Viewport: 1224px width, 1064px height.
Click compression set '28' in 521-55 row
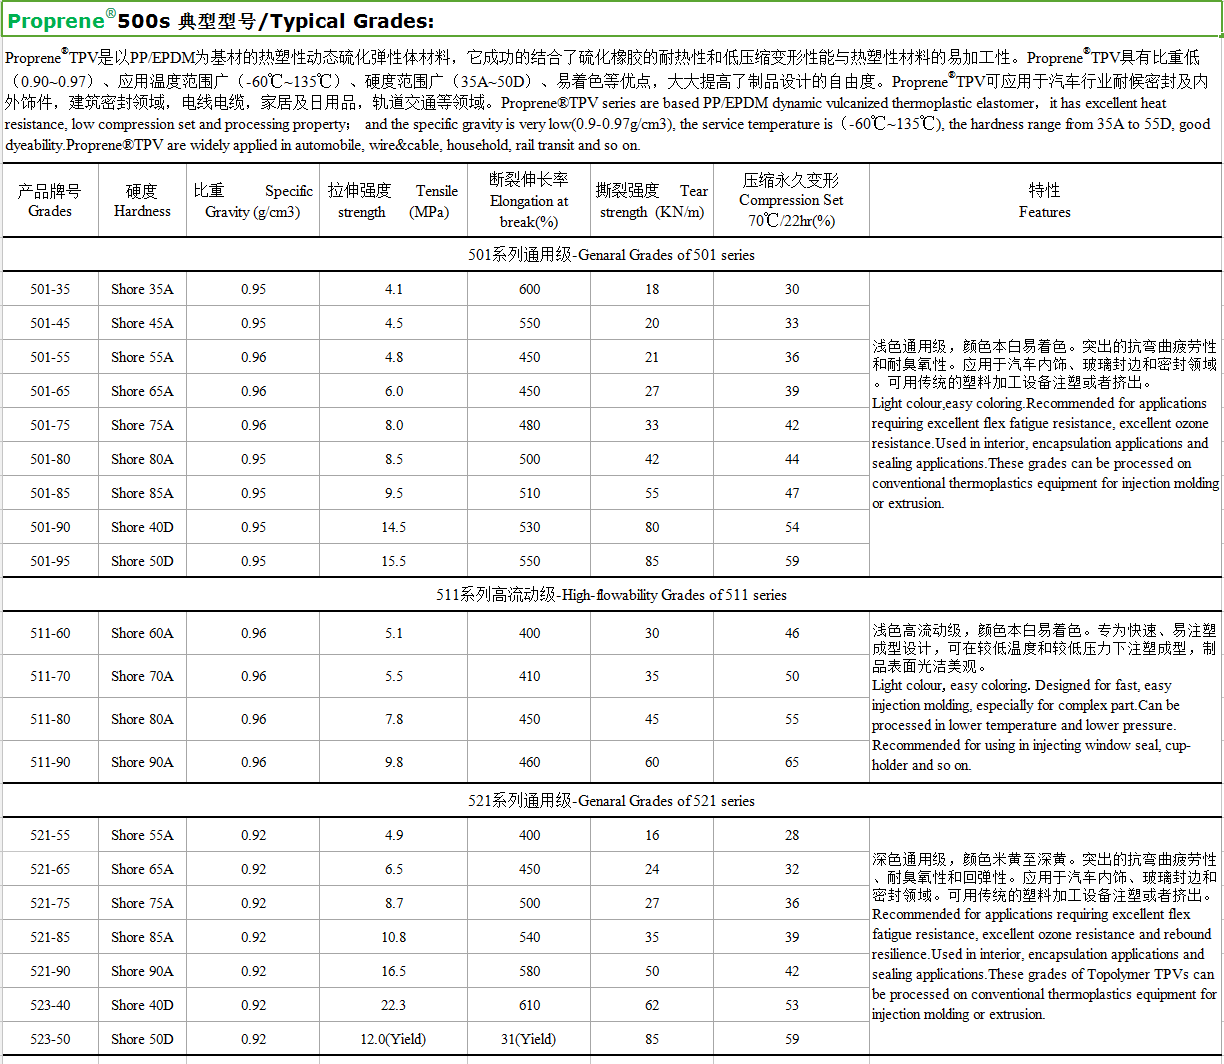[x=792, y=835]
